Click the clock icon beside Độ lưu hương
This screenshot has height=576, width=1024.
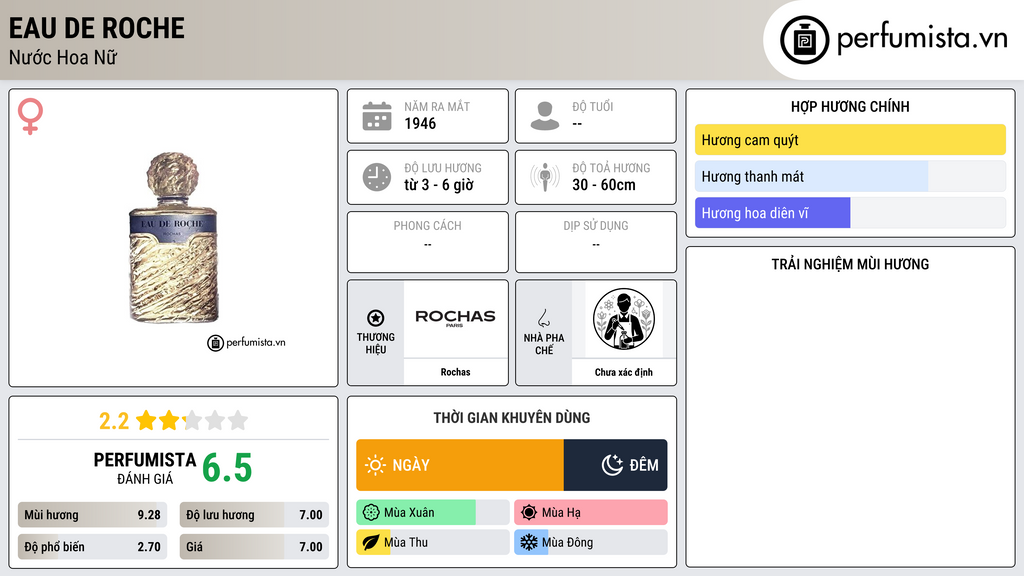pos(377,177)
